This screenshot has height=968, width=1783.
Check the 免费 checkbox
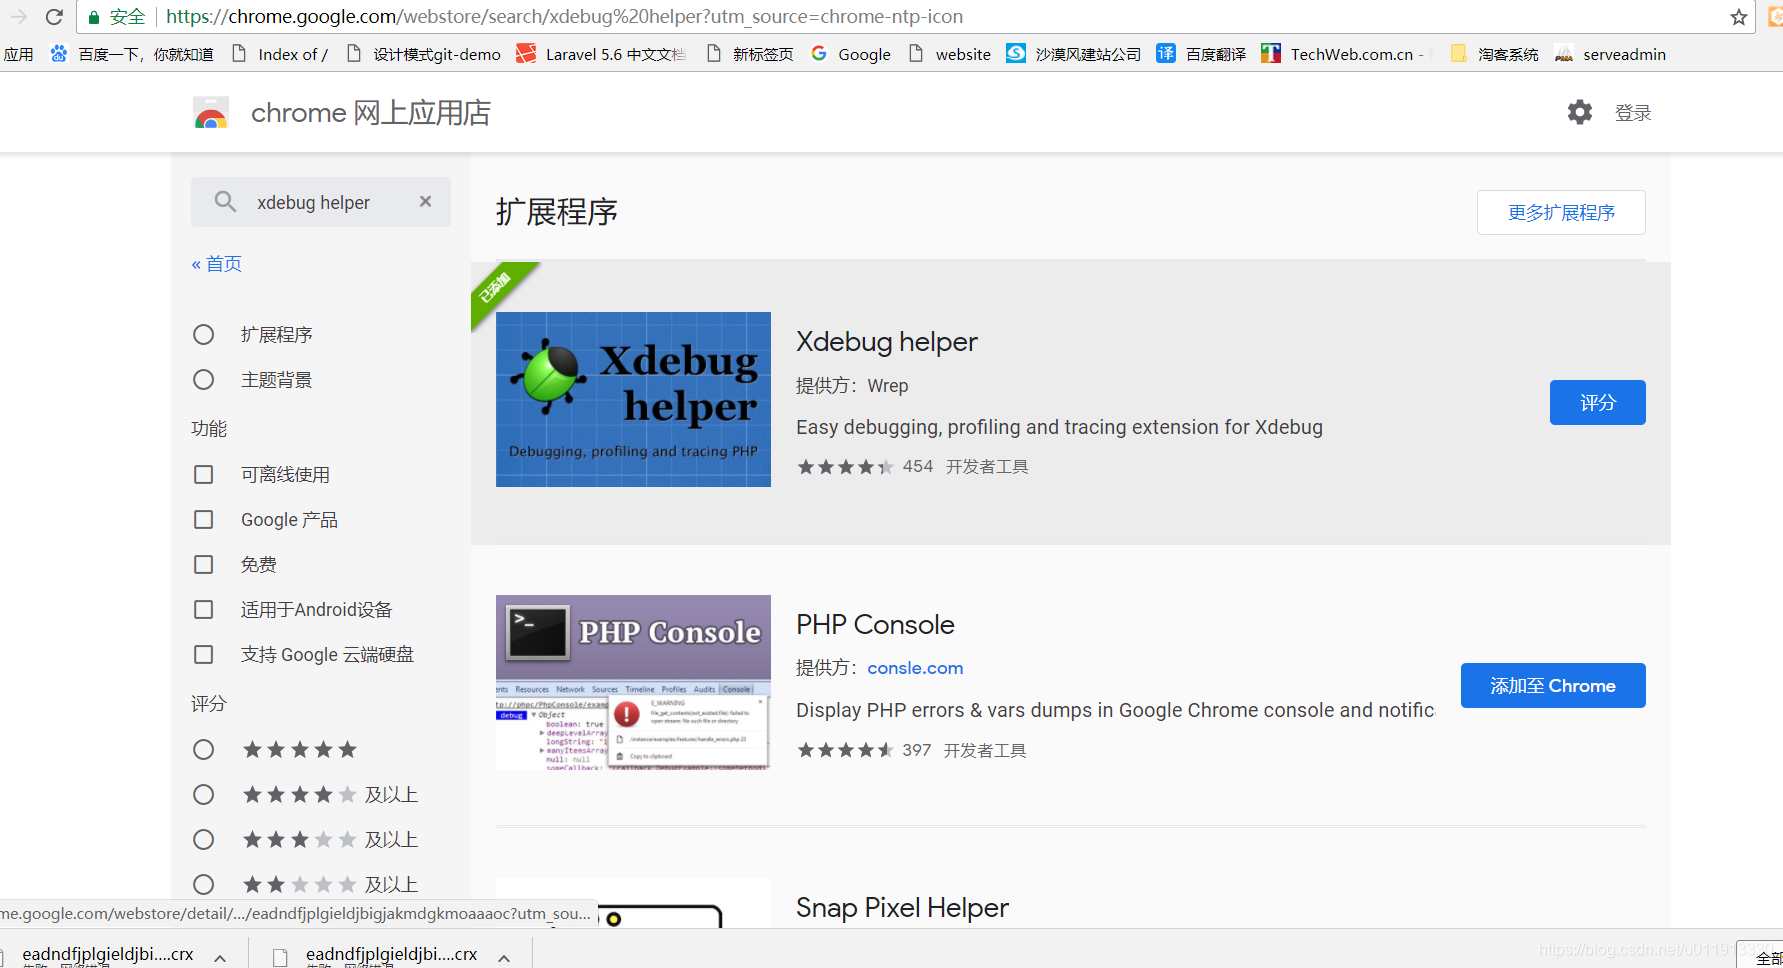[x=204, y=564]
